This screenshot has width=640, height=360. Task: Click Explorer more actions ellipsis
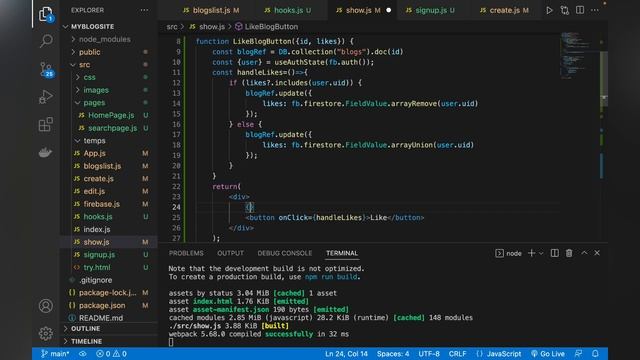(144, 10)
